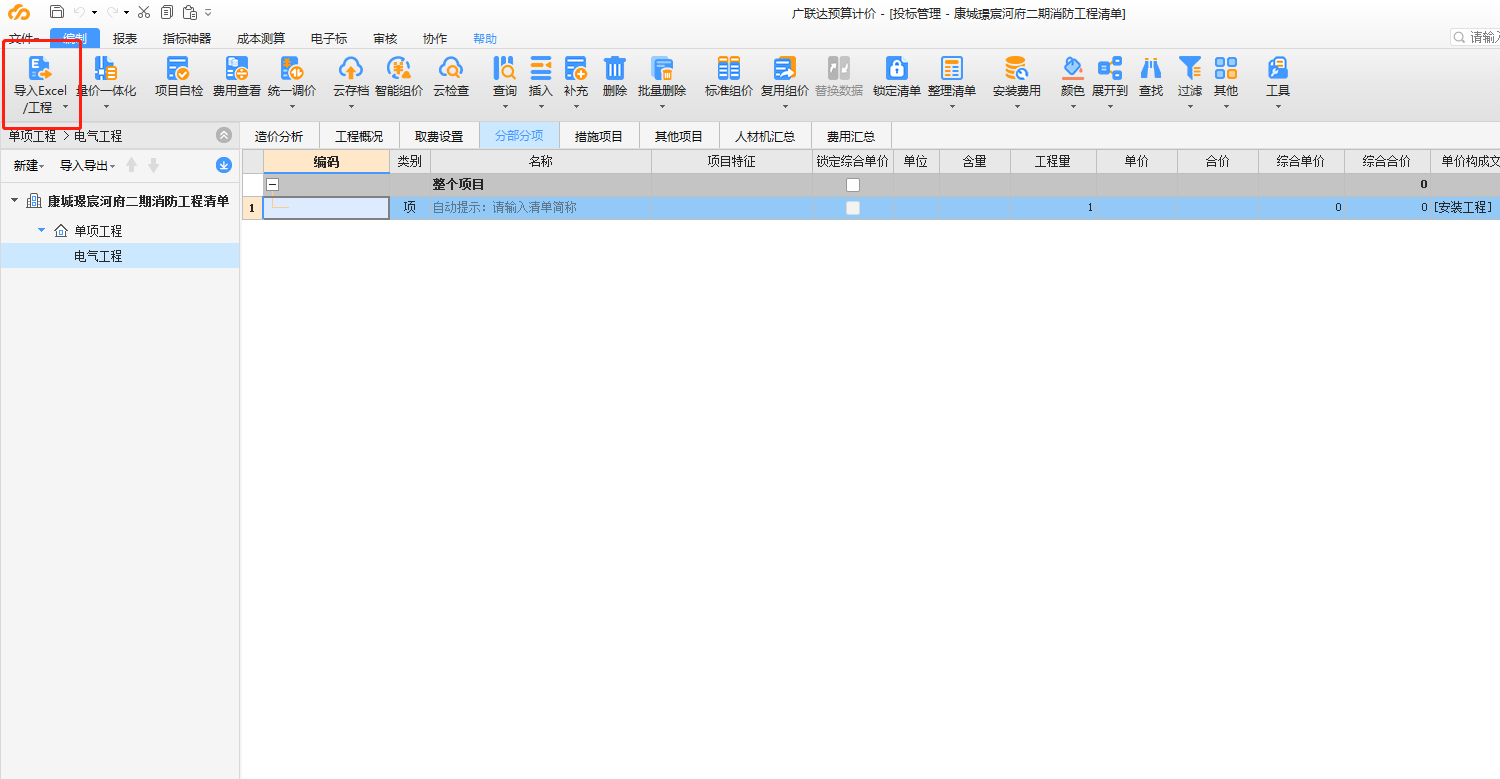
Task: Click the paste clipboard icon
Action: point(189,12)
